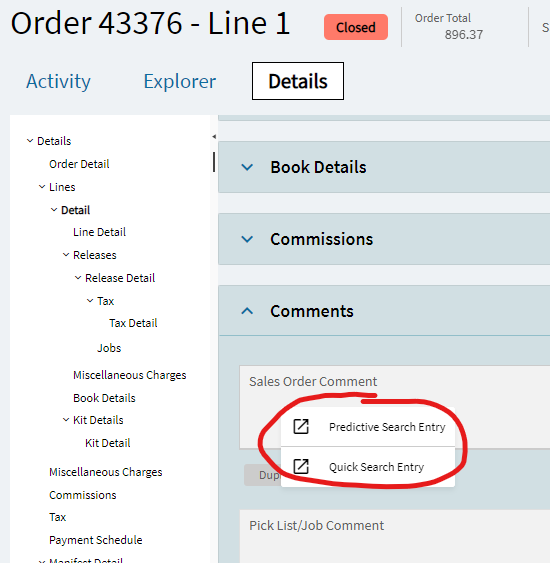The image size is (550, 563).
Task: Open Payment Schedule in the tree
Action: pyautogui.click(x=95, y=540)
